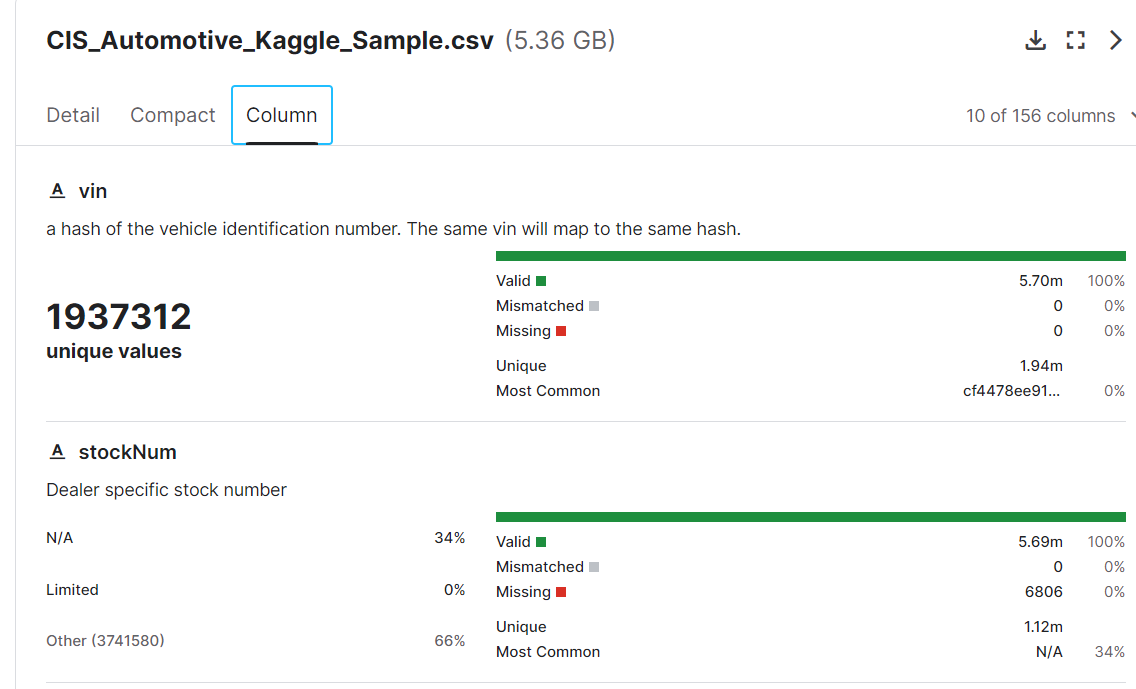Click the right chevron next to fullscreen
This screenshot has width=1136, height=689.
1116,40
